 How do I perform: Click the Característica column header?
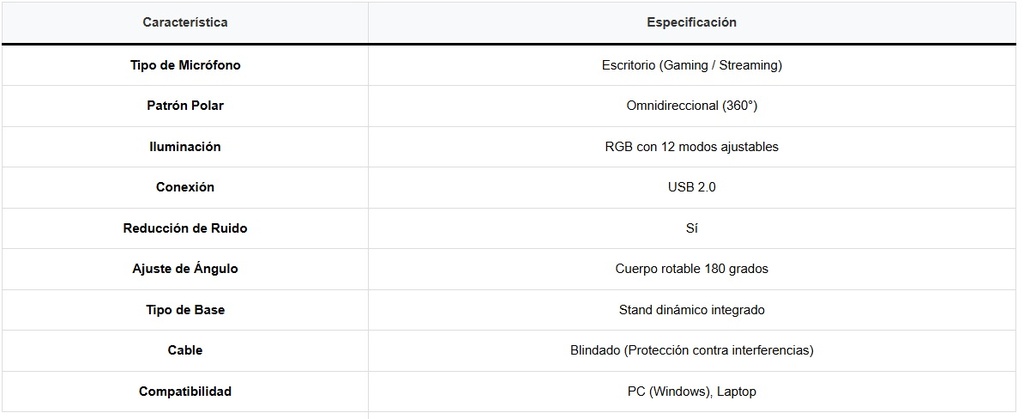coord(185,22)
